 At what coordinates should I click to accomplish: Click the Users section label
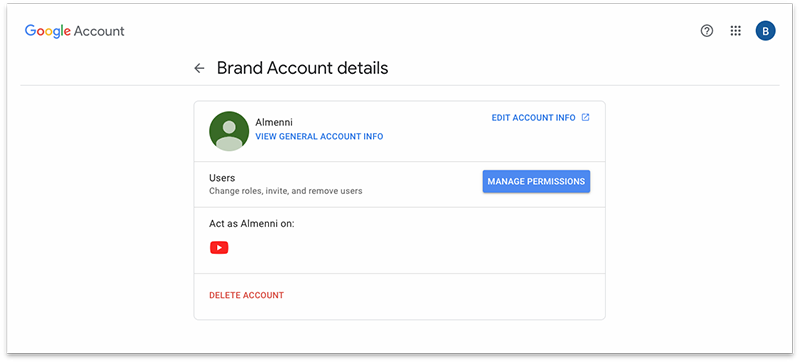pos(222,178)
